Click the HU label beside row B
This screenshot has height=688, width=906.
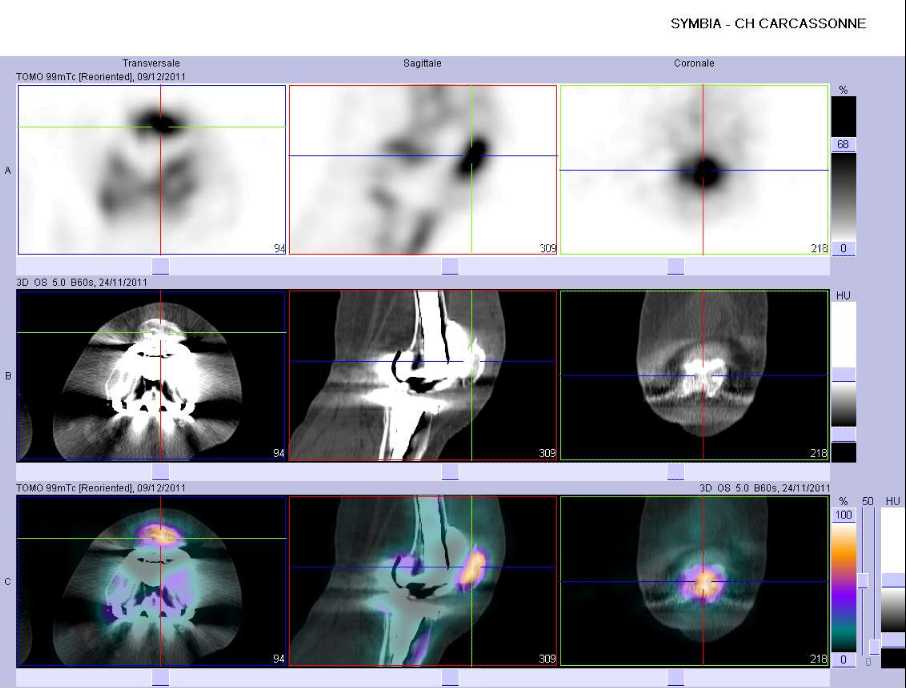point(843,296)
